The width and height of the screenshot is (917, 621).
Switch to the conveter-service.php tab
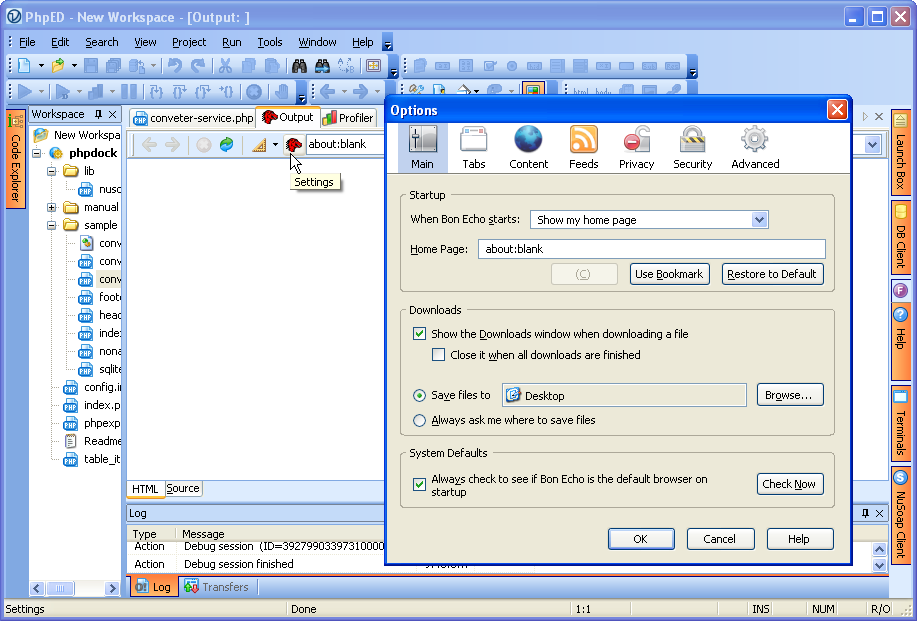coord(194,118)
